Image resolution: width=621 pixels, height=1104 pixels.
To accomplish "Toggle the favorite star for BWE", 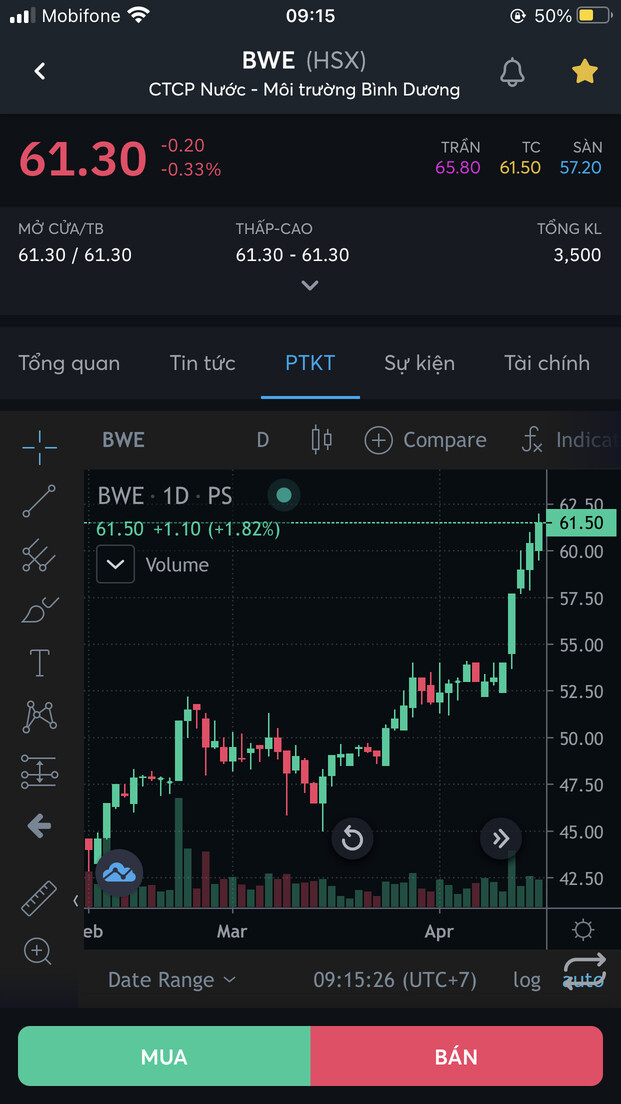I will pos(584,71).
